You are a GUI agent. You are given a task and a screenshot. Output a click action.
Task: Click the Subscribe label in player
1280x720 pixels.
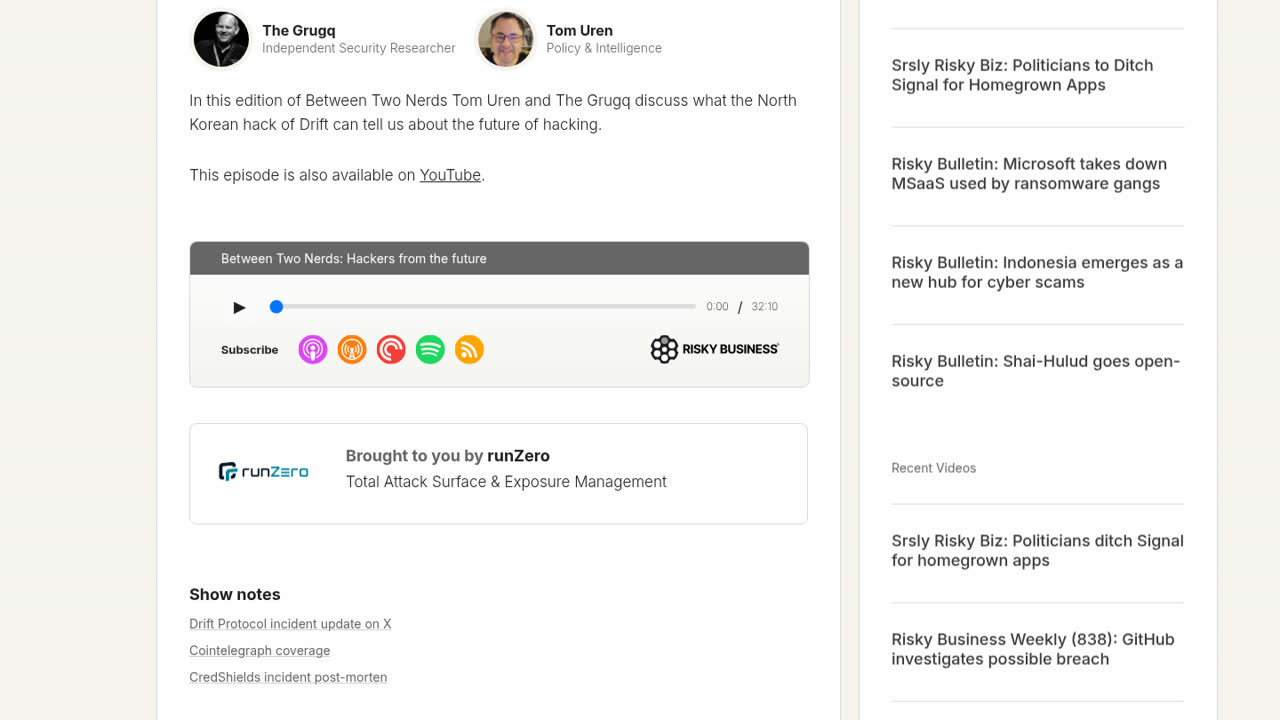tap(250, 350)
